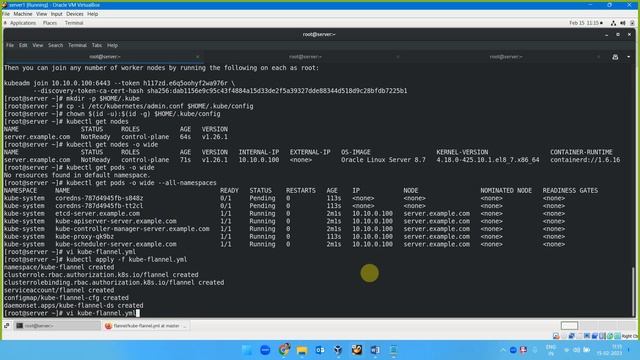640x360 pixels.
Task: Open the terminal window's File menu
Action: point(10,45)
